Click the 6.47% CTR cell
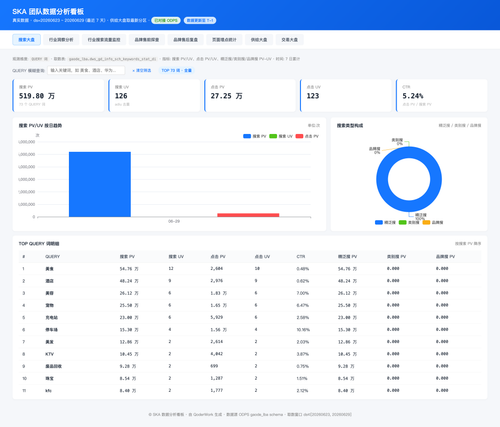The height and width of the screenshot is (427, 500). [x=303, y=305]
